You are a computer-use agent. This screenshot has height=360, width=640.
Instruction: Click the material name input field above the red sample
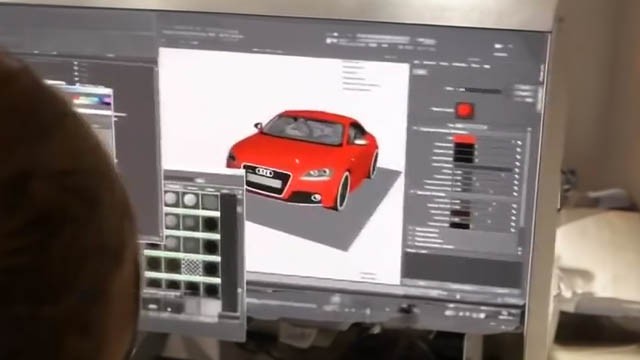(482, 91)
